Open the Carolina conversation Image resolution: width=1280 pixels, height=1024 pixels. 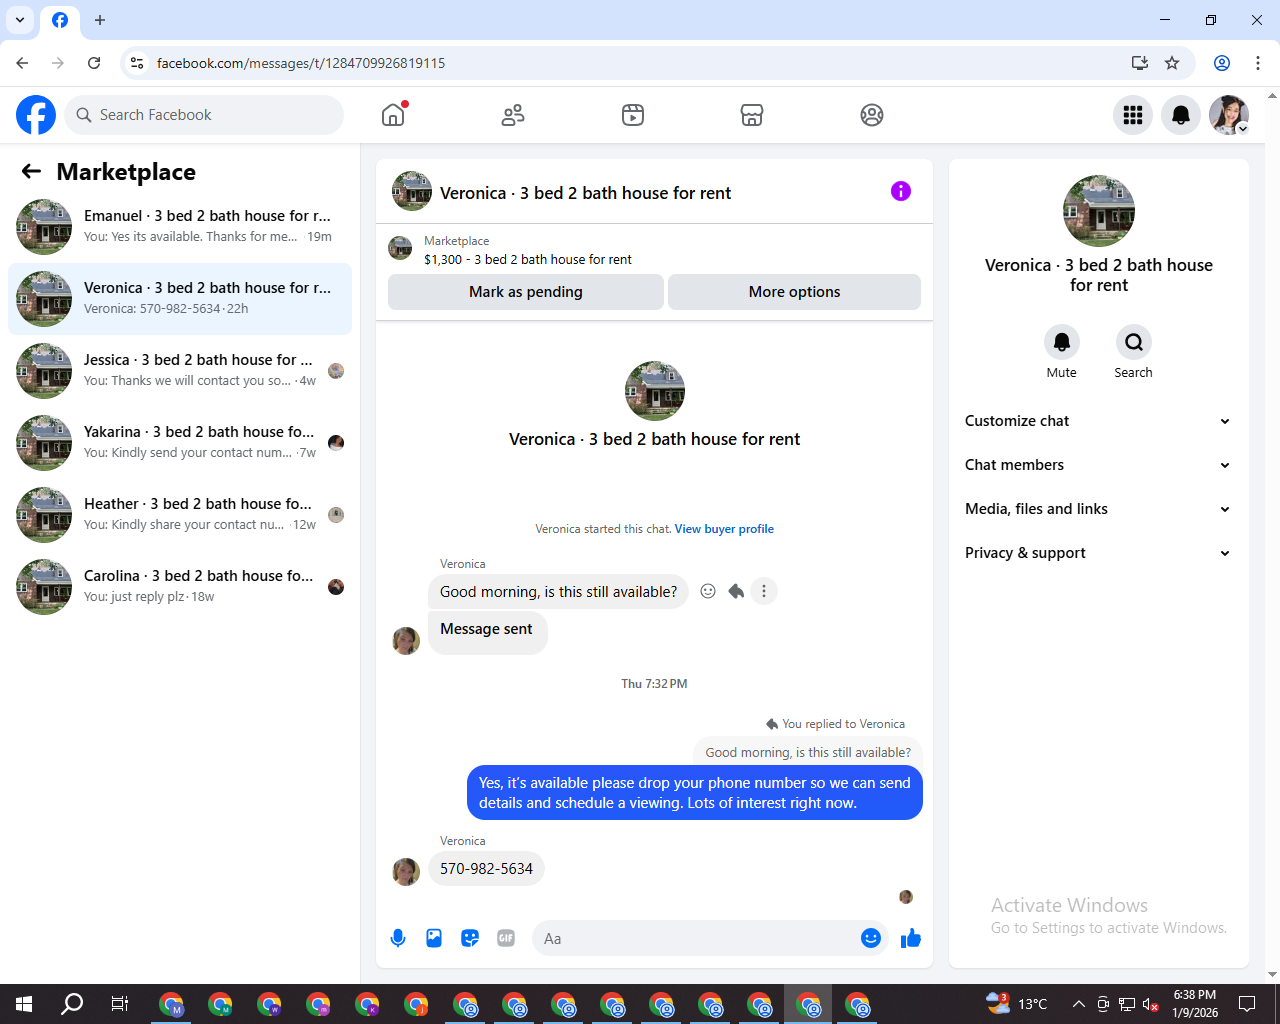180,587
